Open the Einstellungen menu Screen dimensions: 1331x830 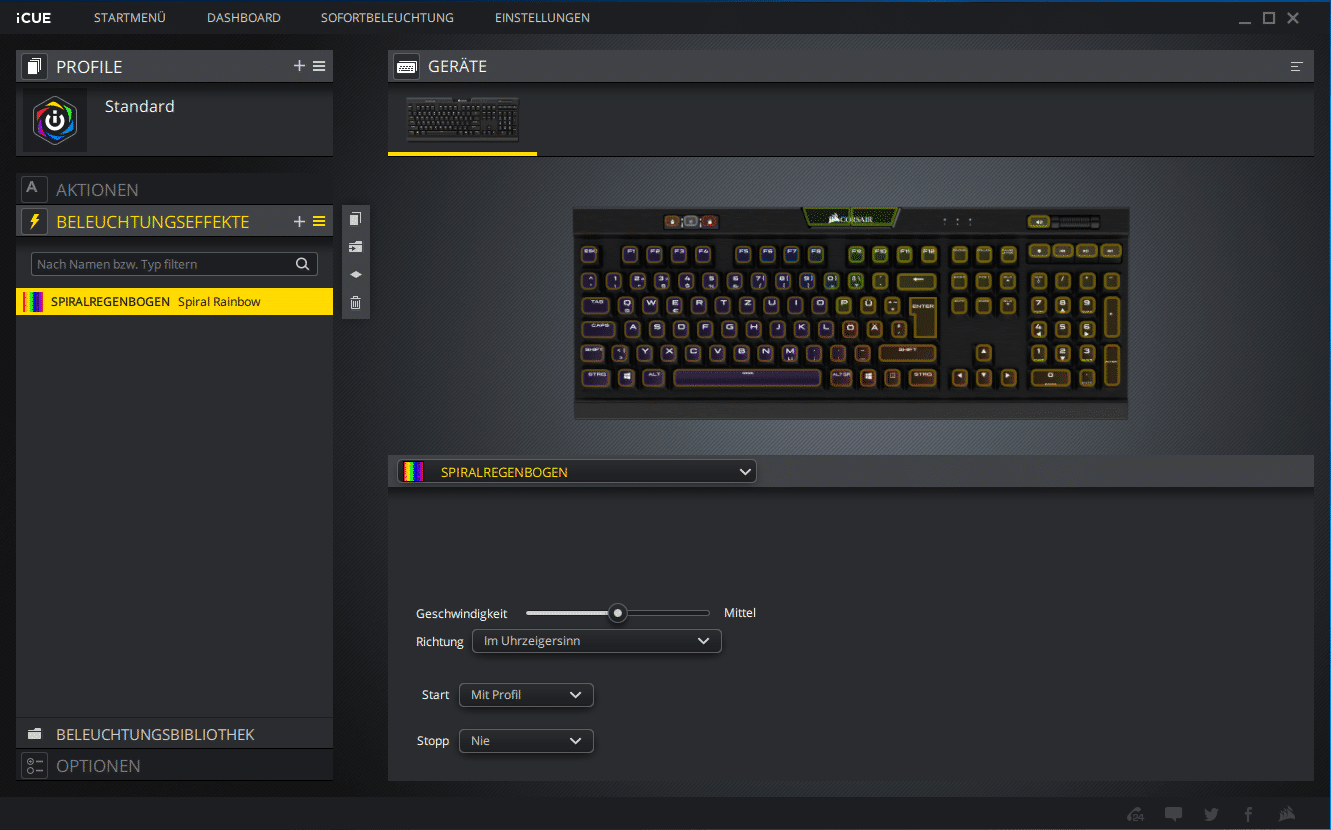tap(542, 18)
